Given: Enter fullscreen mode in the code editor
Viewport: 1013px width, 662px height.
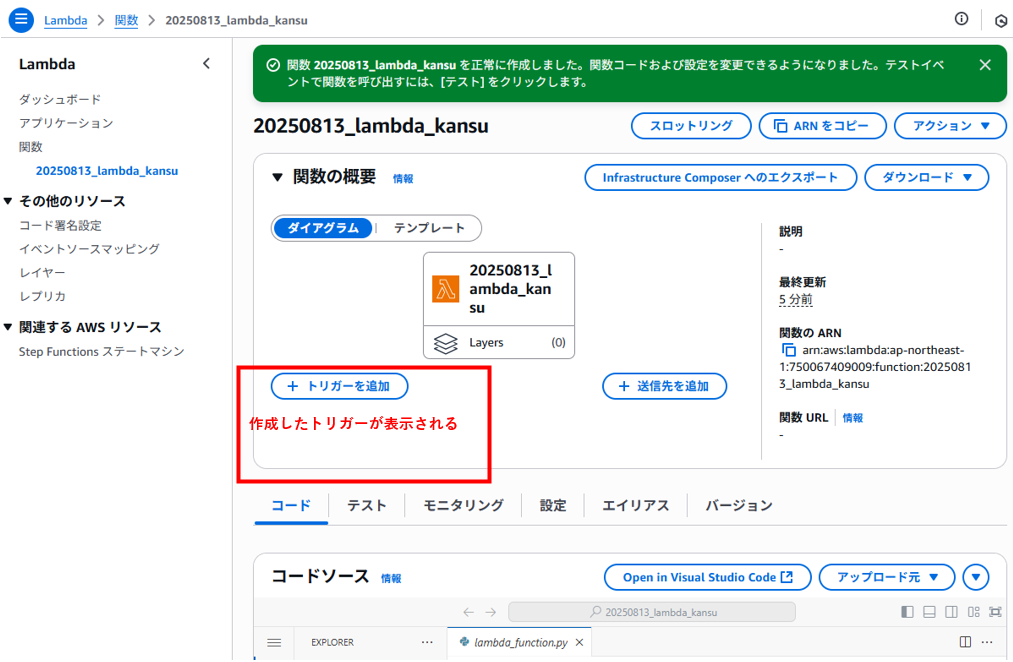Looking at the screenshot, I should point(996,612).
